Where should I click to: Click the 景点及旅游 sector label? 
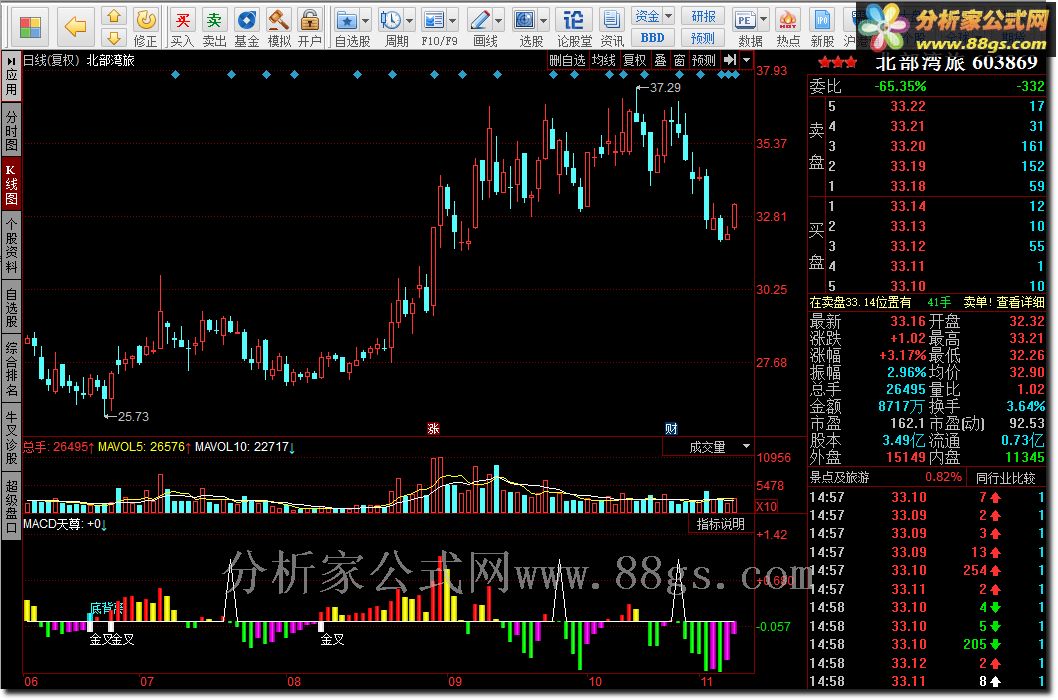click(840, 477)
